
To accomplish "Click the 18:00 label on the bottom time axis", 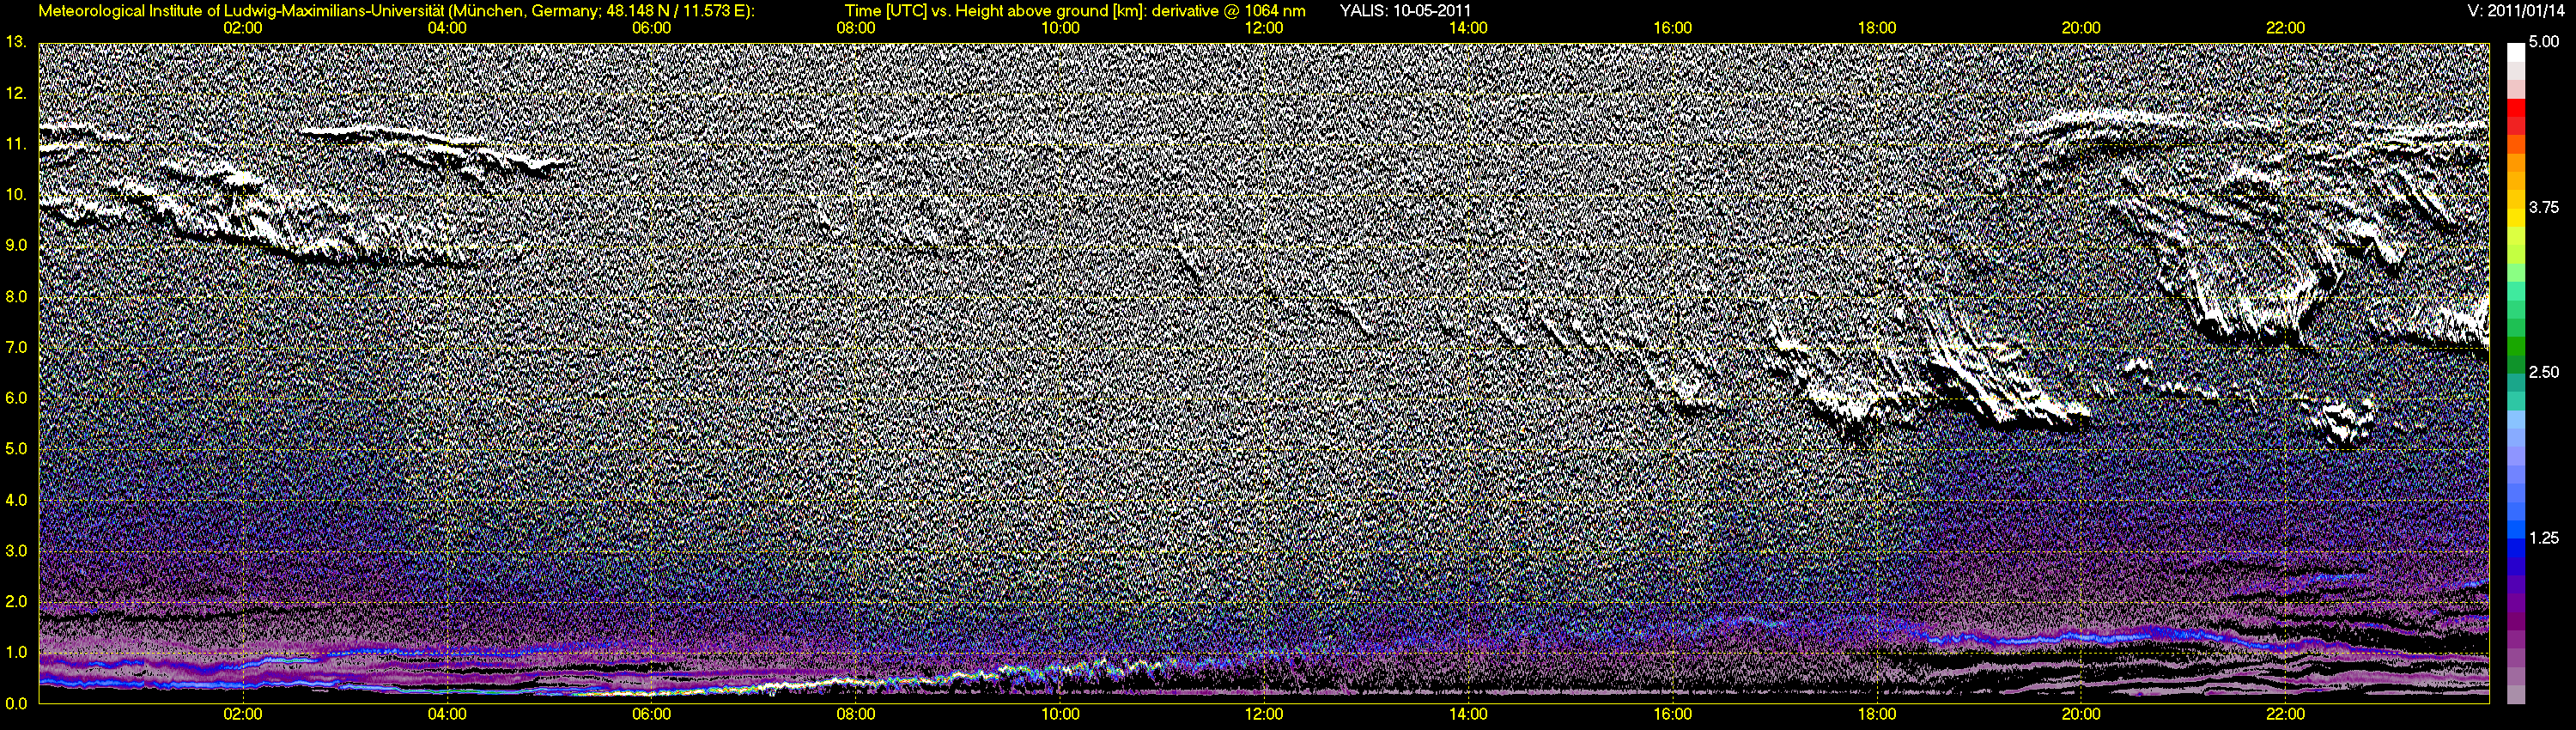I will pyautogui.click(x=1877, y=715).
